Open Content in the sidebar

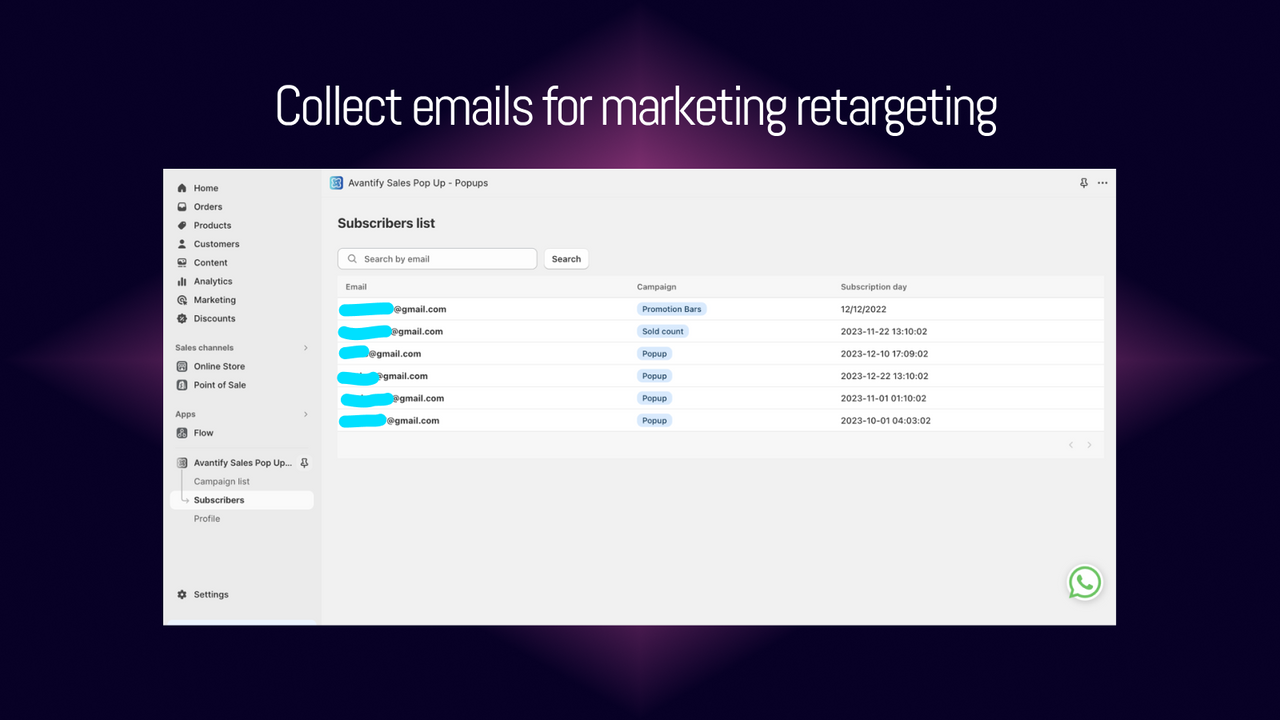coord(211,263)
